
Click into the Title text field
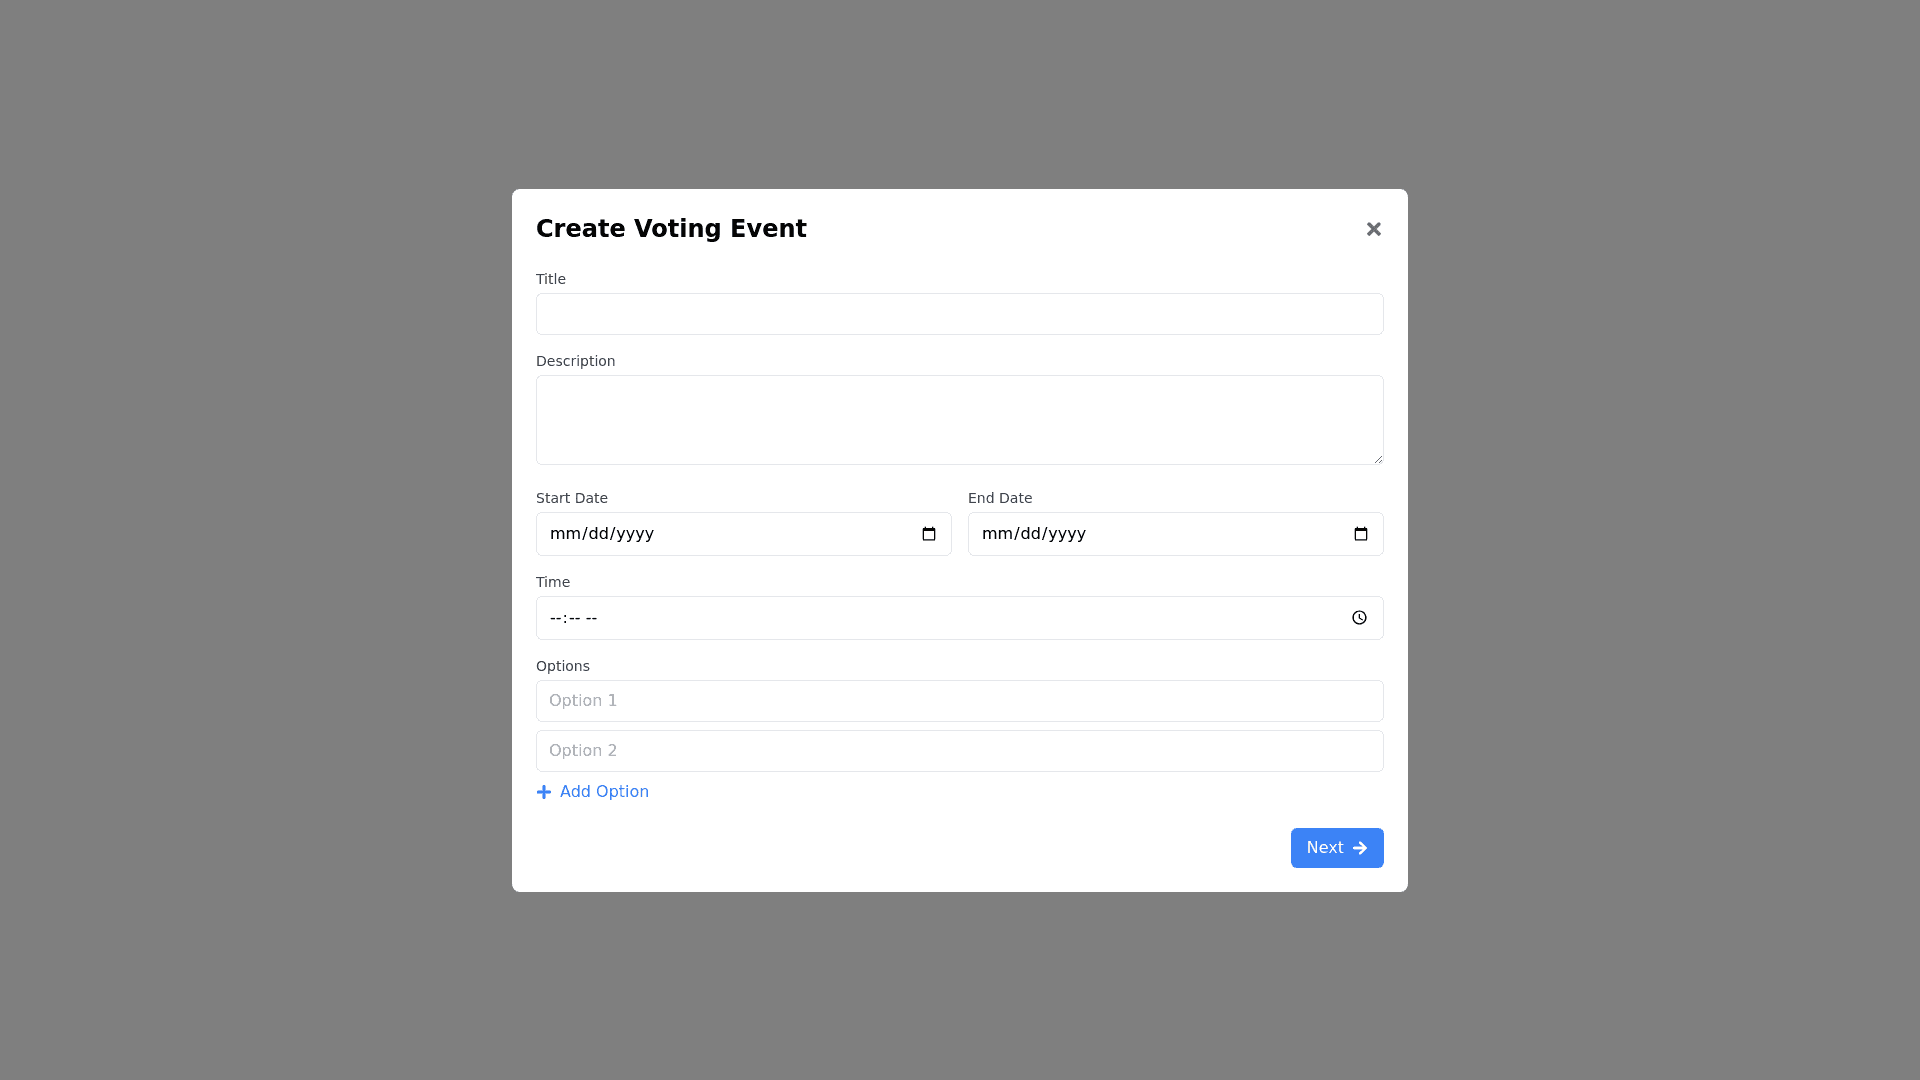tap(959, 314)
